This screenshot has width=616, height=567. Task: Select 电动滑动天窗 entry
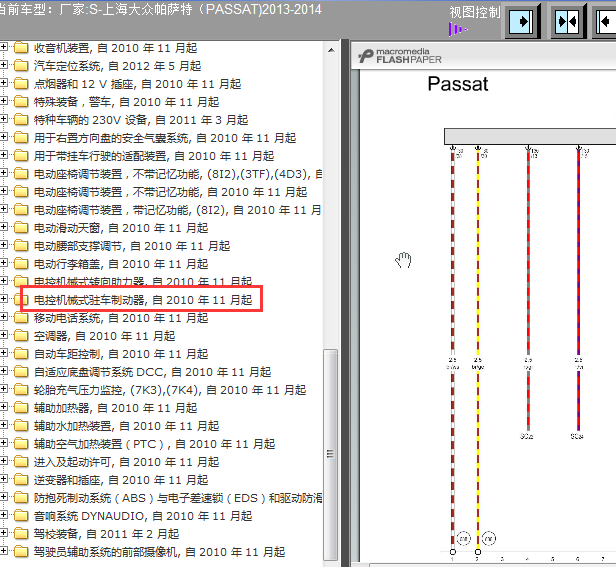(121, 228)
